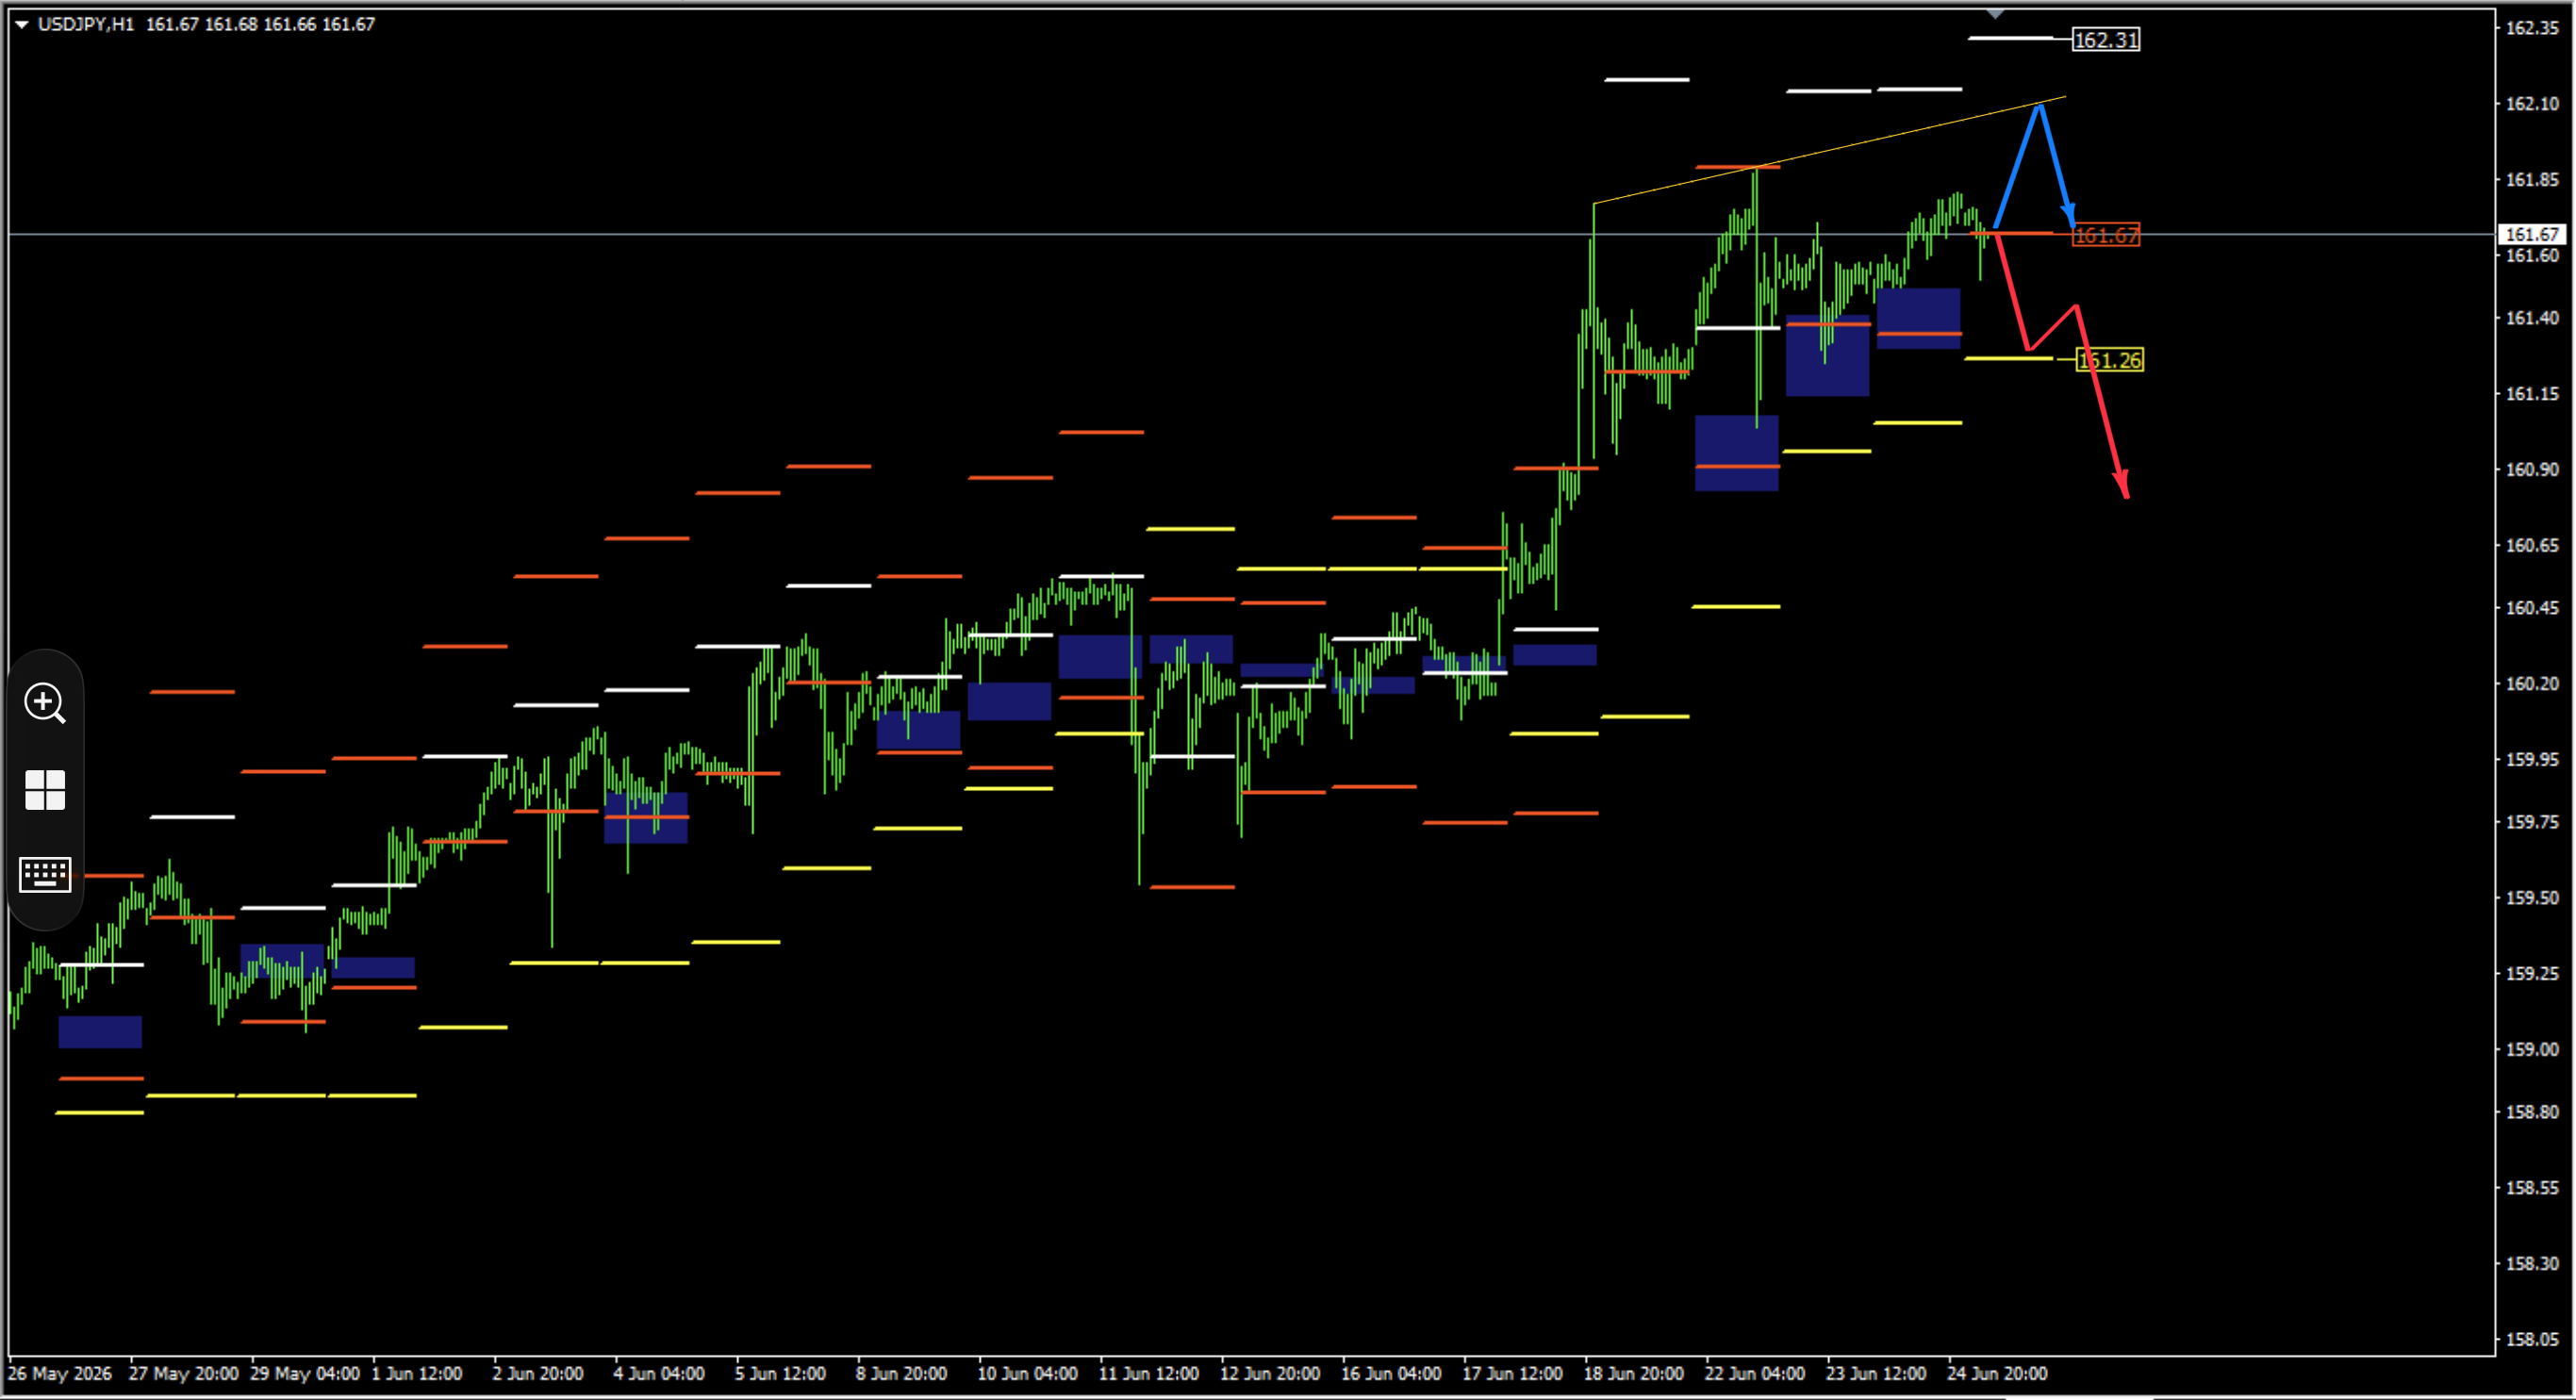Click the 160.20 value on the price scale
The height and width of the screenshot is (1400, 2576).
click(2532, 684)
